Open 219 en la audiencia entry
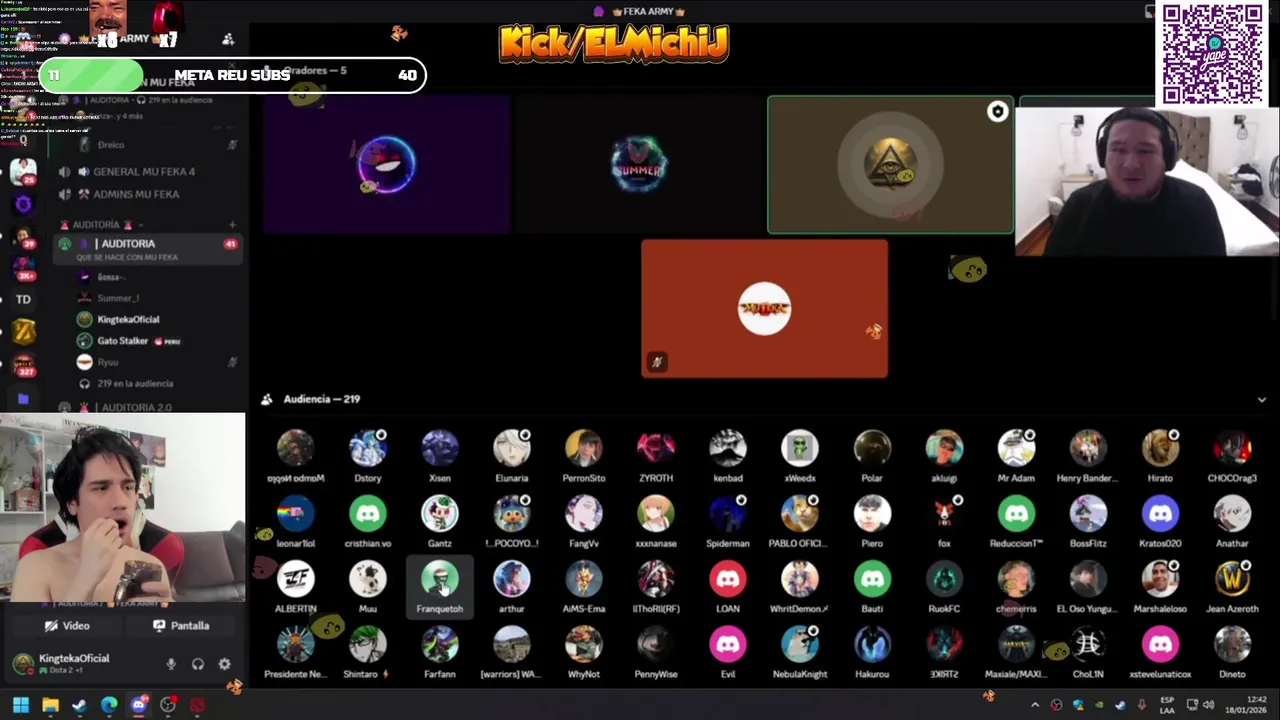The width and height of the screenshot is (1280, 720). (135, 384)
